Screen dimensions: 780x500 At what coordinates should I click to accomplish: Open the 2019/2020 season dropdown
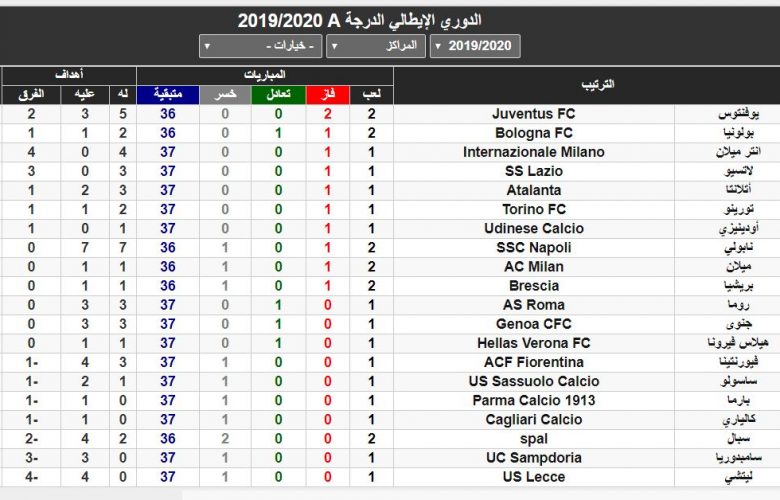[474, 46]
